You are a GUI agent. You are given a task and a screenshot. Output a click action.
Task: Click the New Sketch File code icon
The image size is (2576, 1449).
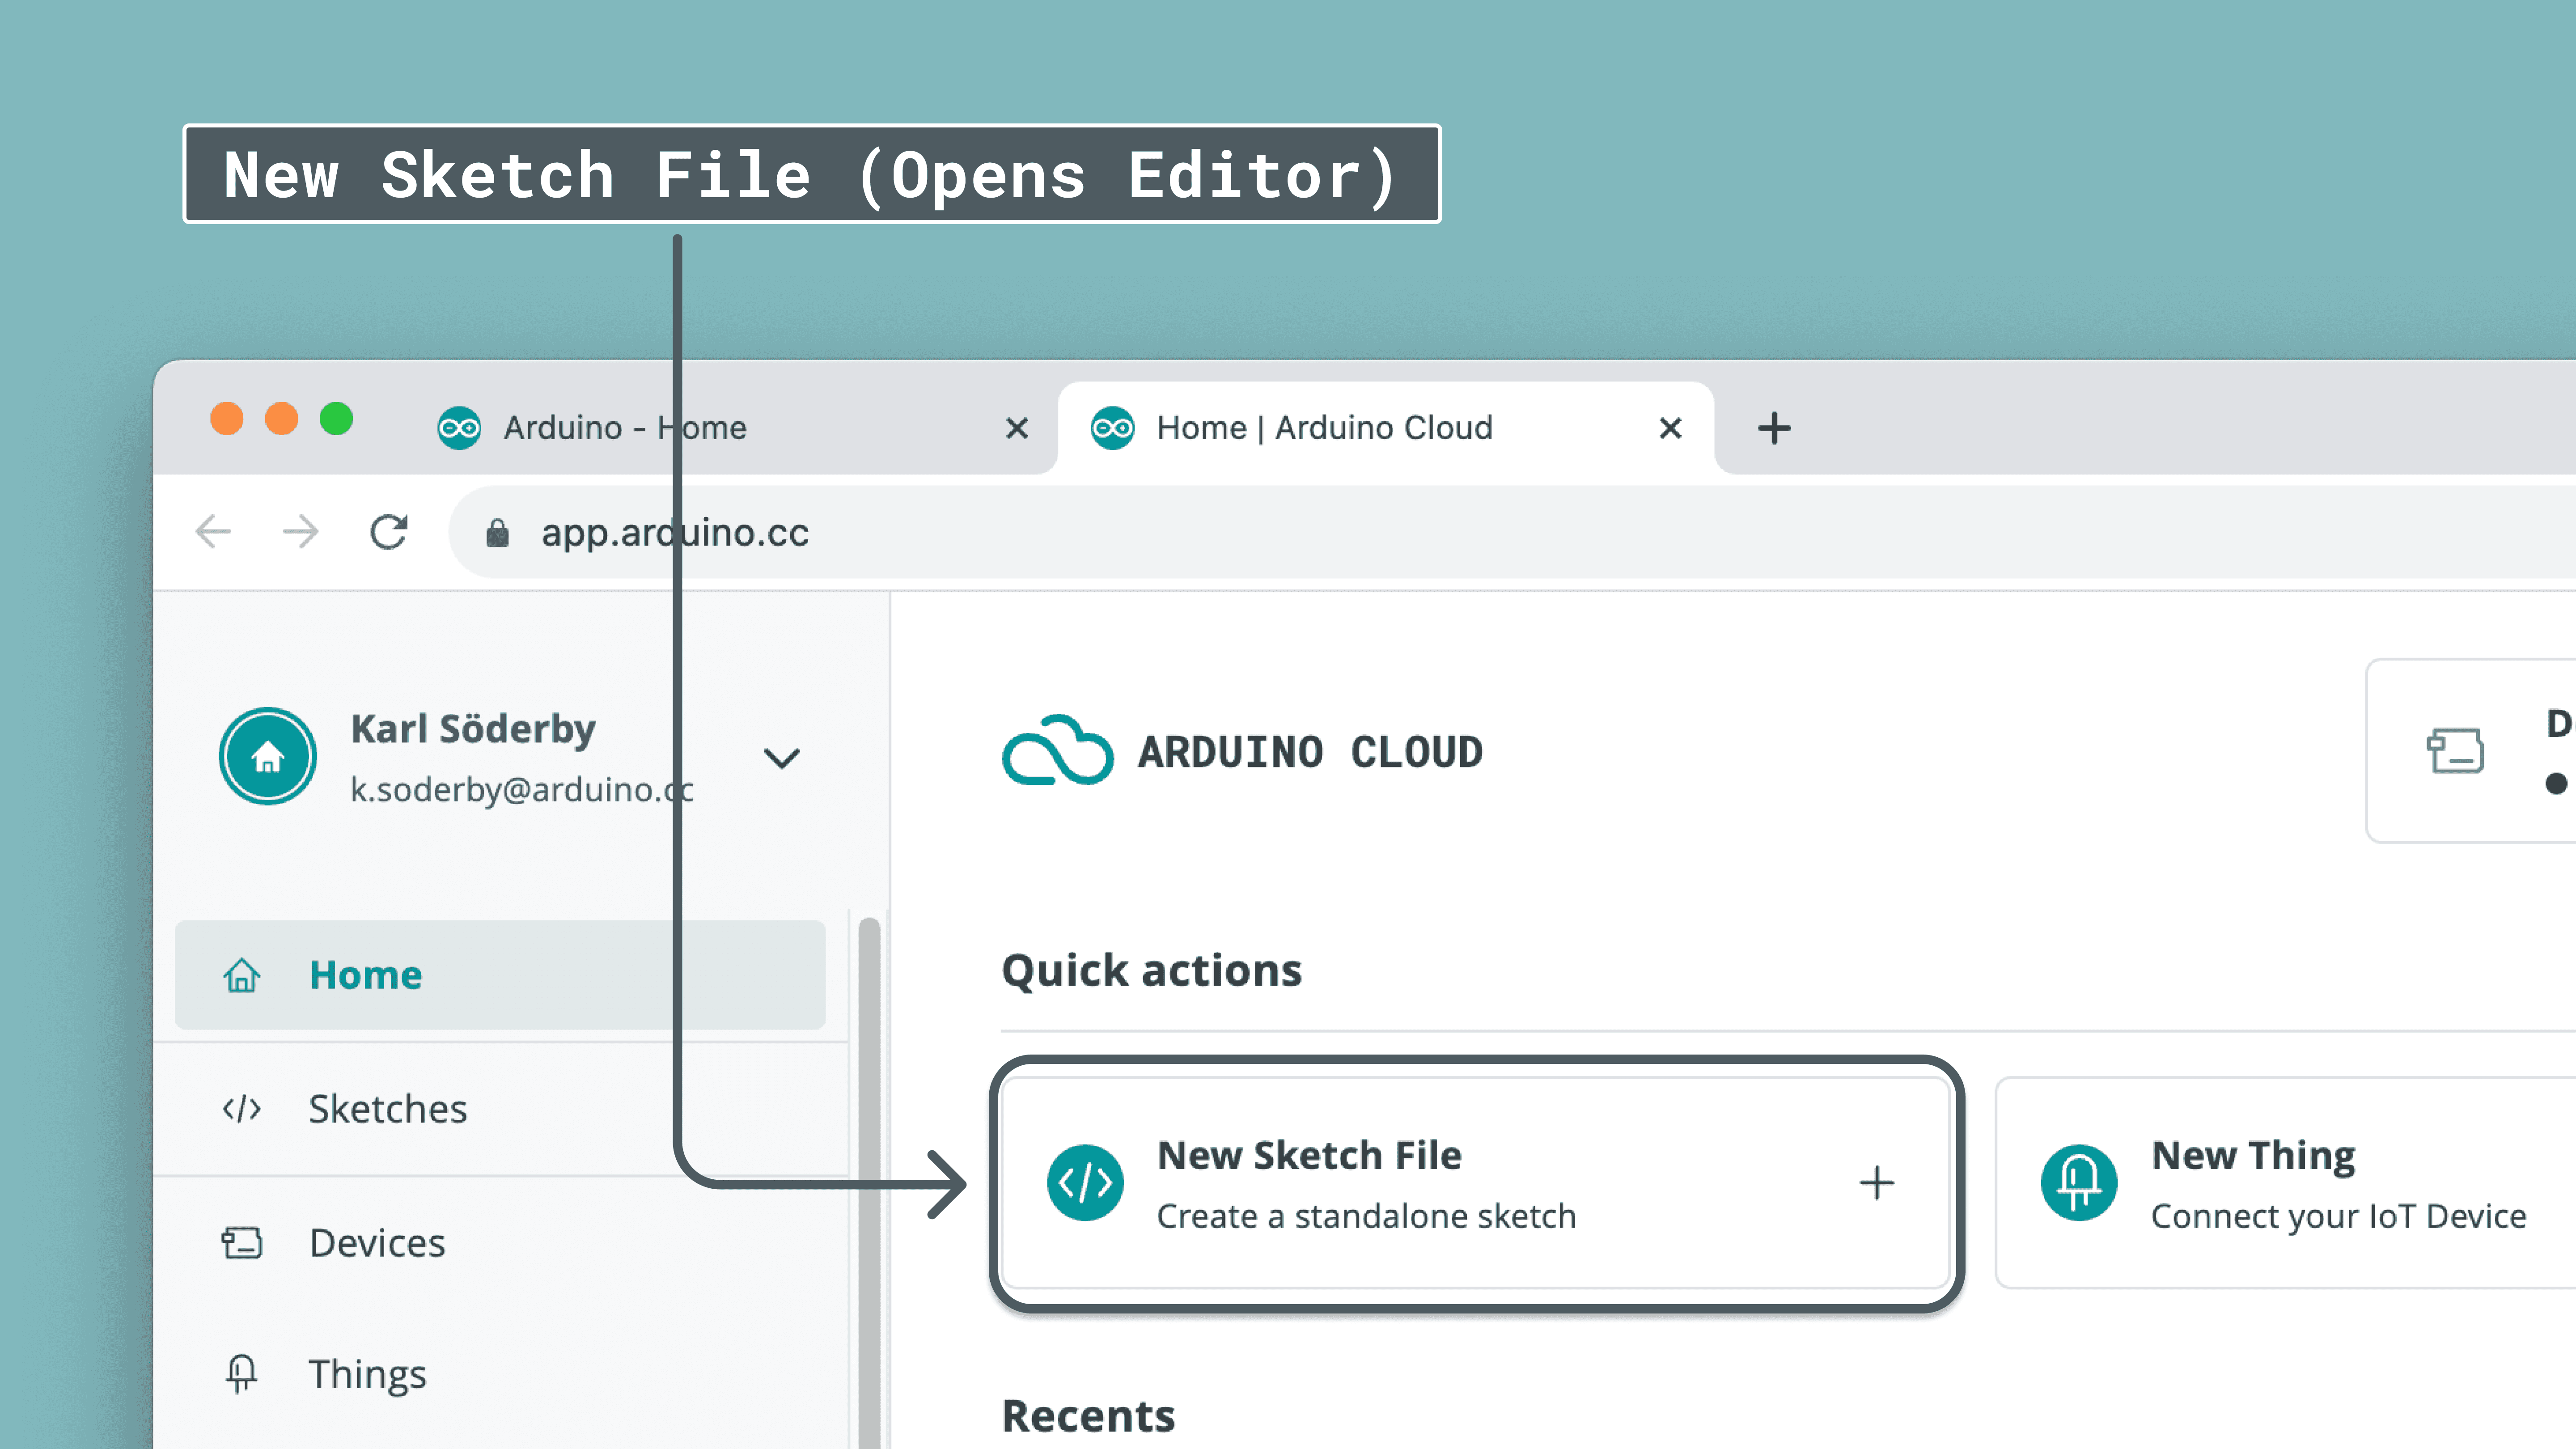(x=1085, y=1183)
